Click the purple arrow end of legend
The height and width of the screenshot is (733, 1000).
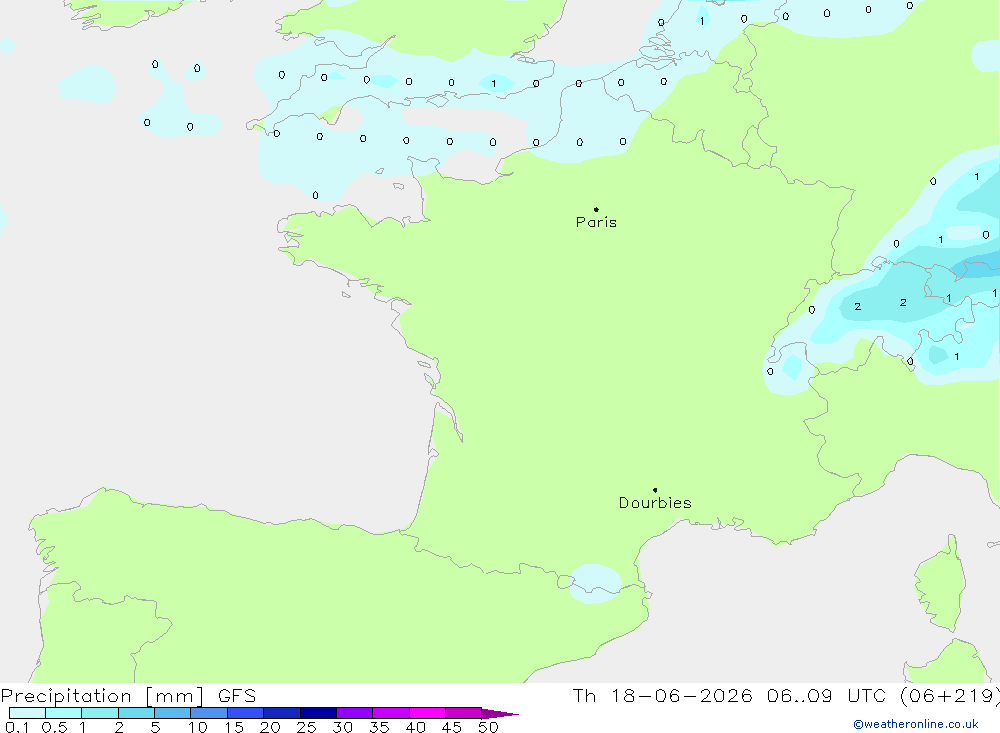[x=500, y=713]
